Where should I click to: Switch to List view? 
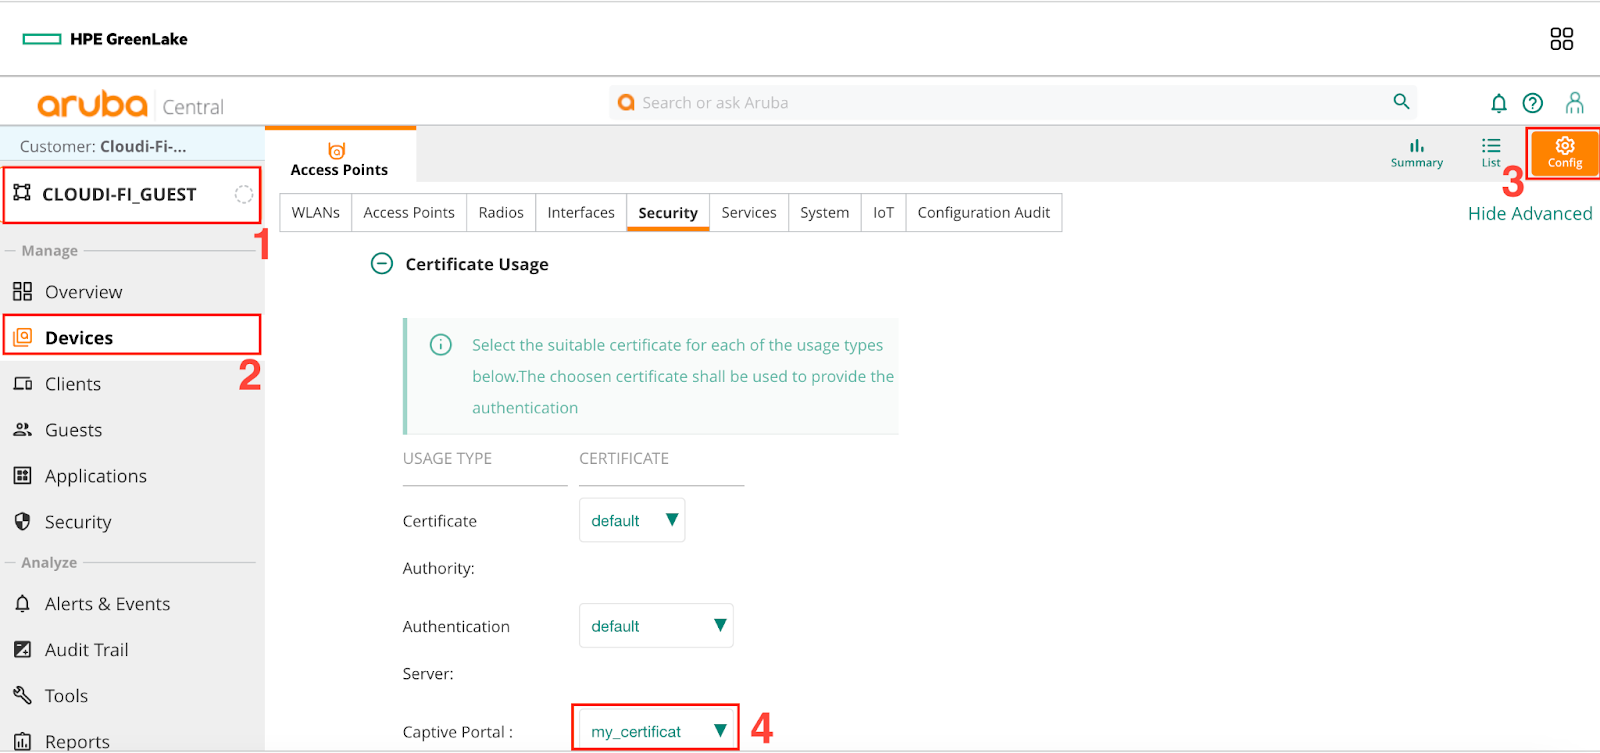tap(1490, 153)
